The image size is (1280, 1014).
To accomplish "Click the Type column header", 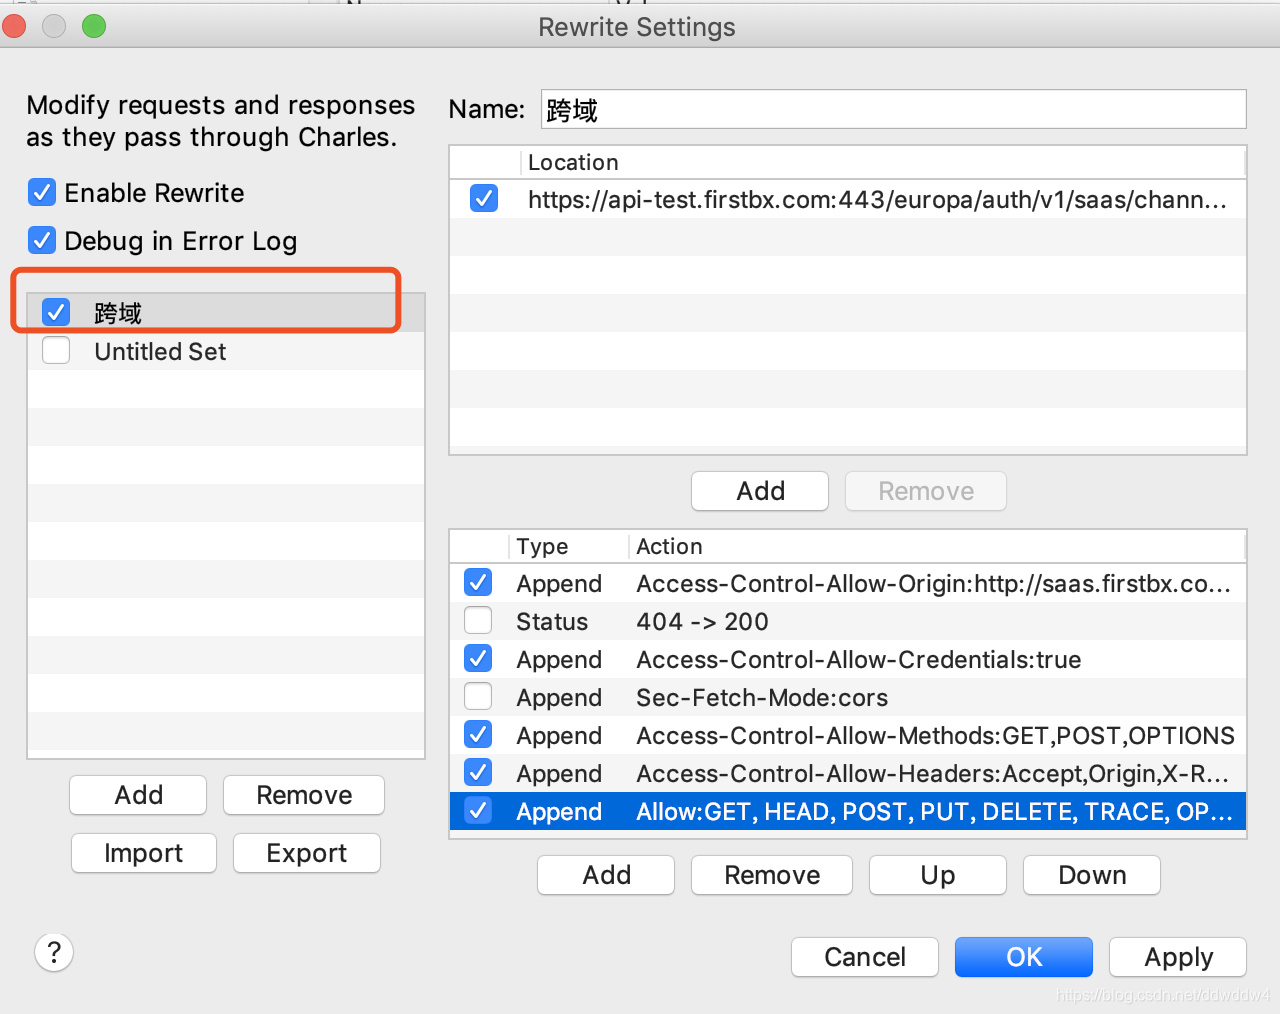I will tap(569, 546).
